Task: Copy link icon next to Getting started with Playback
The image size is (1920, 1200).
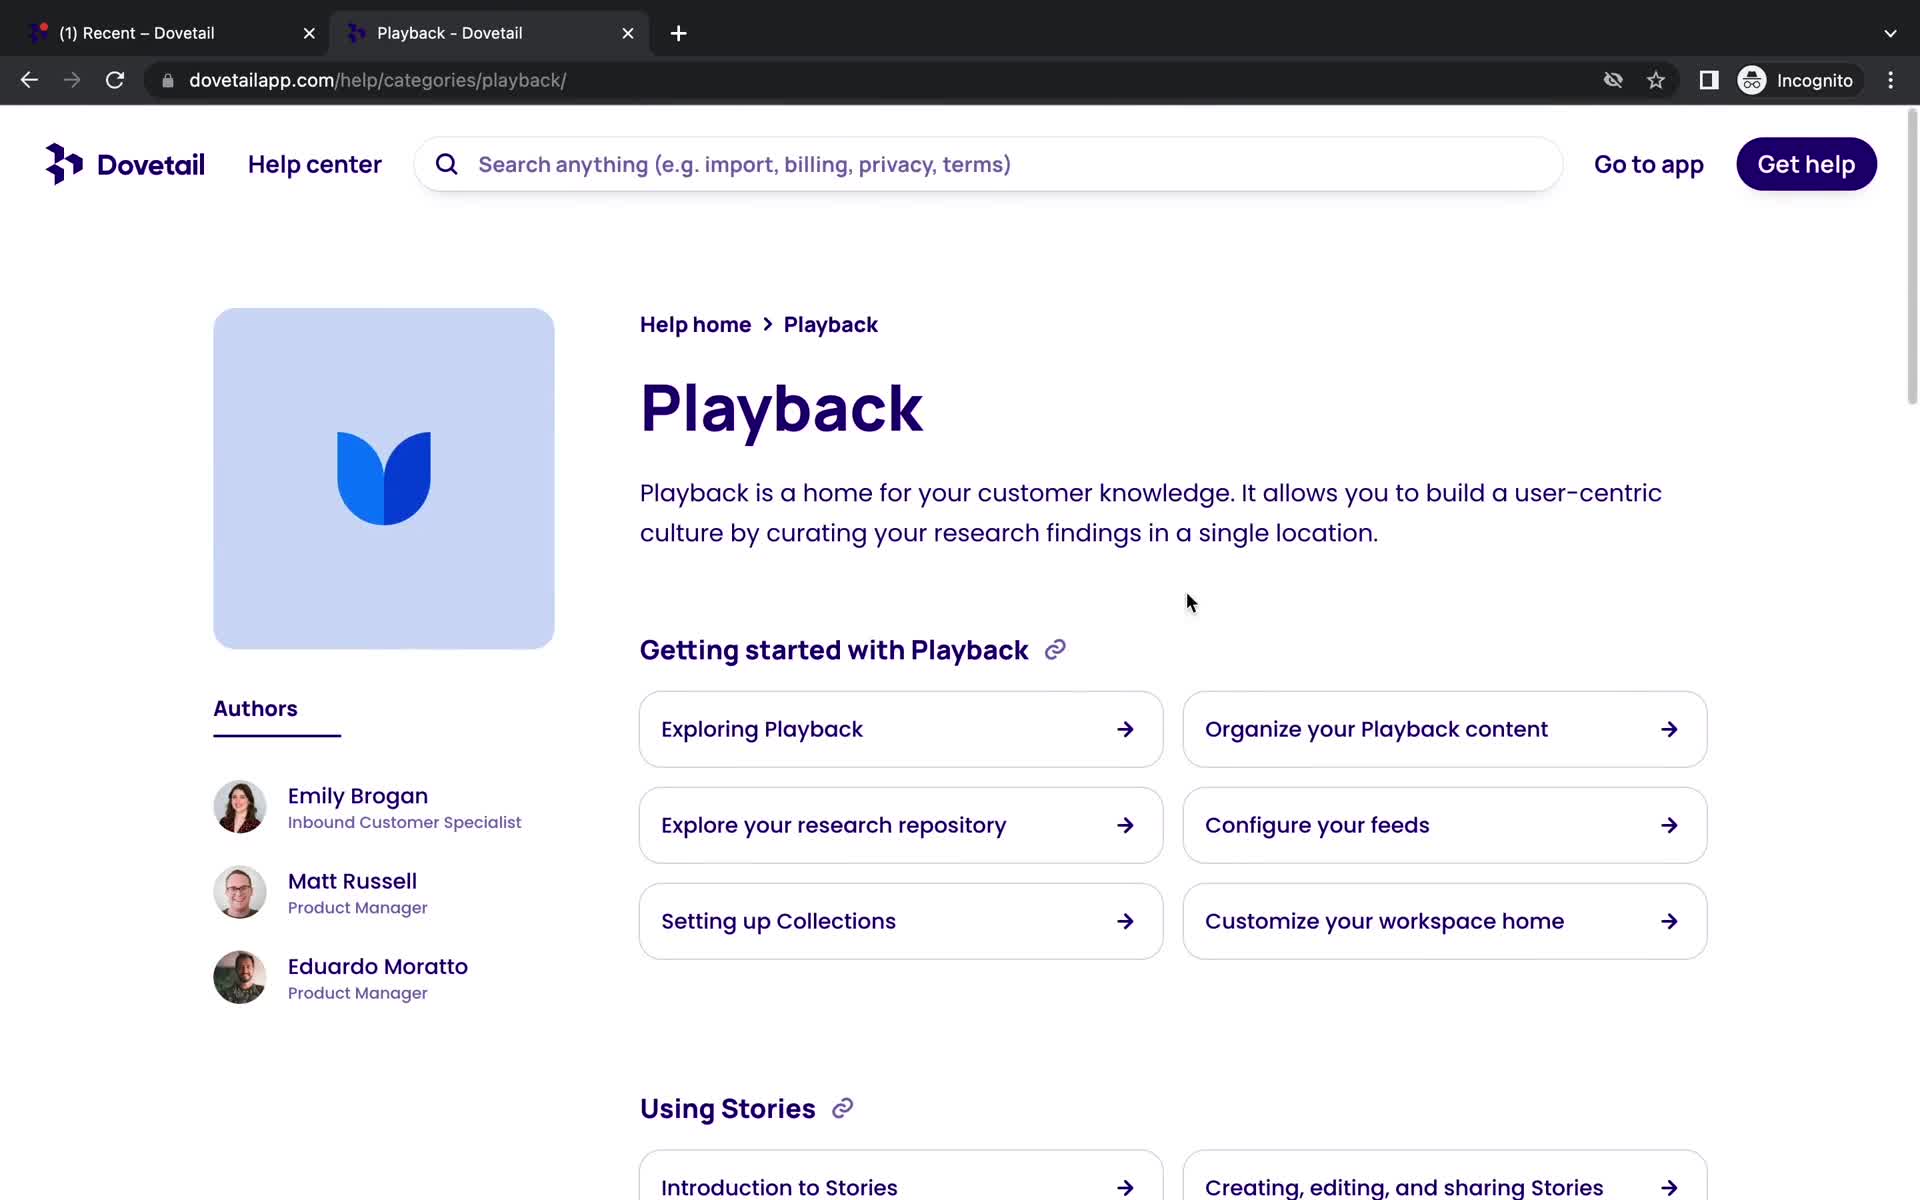Action: 1055,650
